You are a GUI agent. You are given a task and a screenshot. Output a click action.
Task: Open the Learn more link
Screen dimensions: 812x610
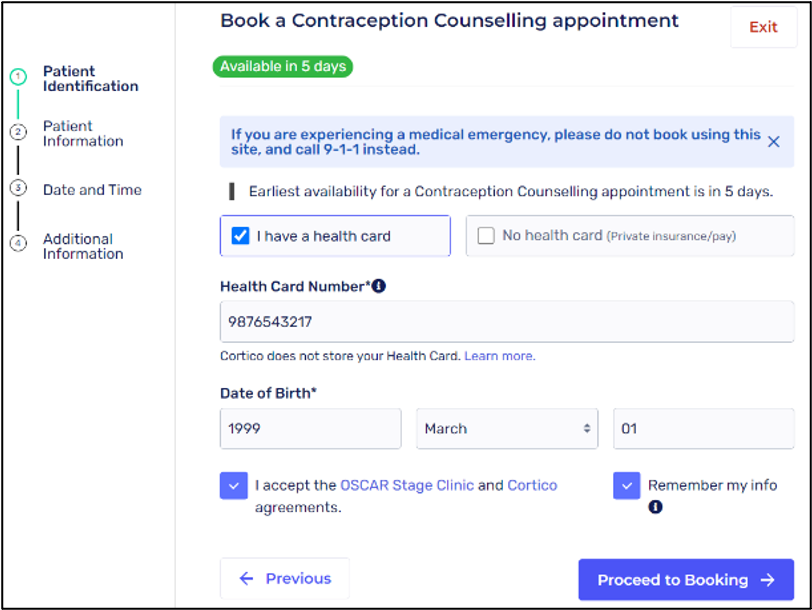tap(498, 356)
